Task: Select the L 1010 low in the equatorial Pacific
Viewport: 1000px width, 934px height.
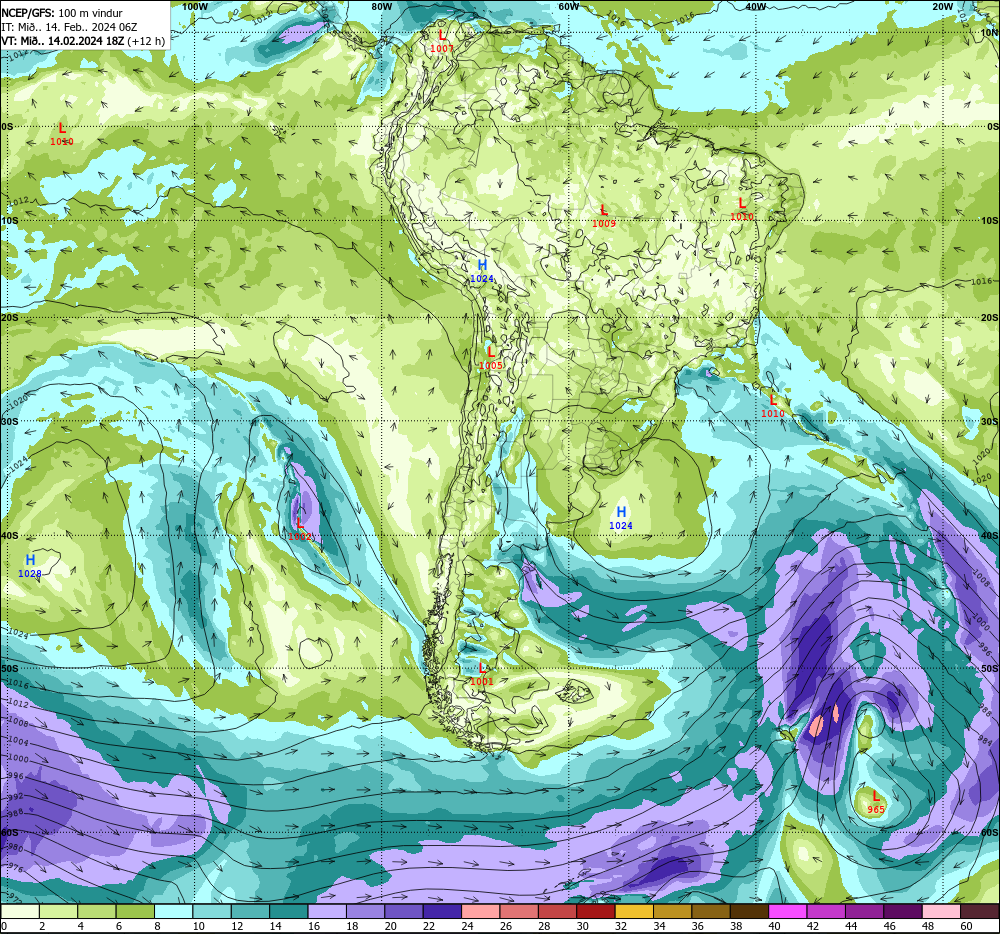Action: pyautogui.click(x=62, y=134)
